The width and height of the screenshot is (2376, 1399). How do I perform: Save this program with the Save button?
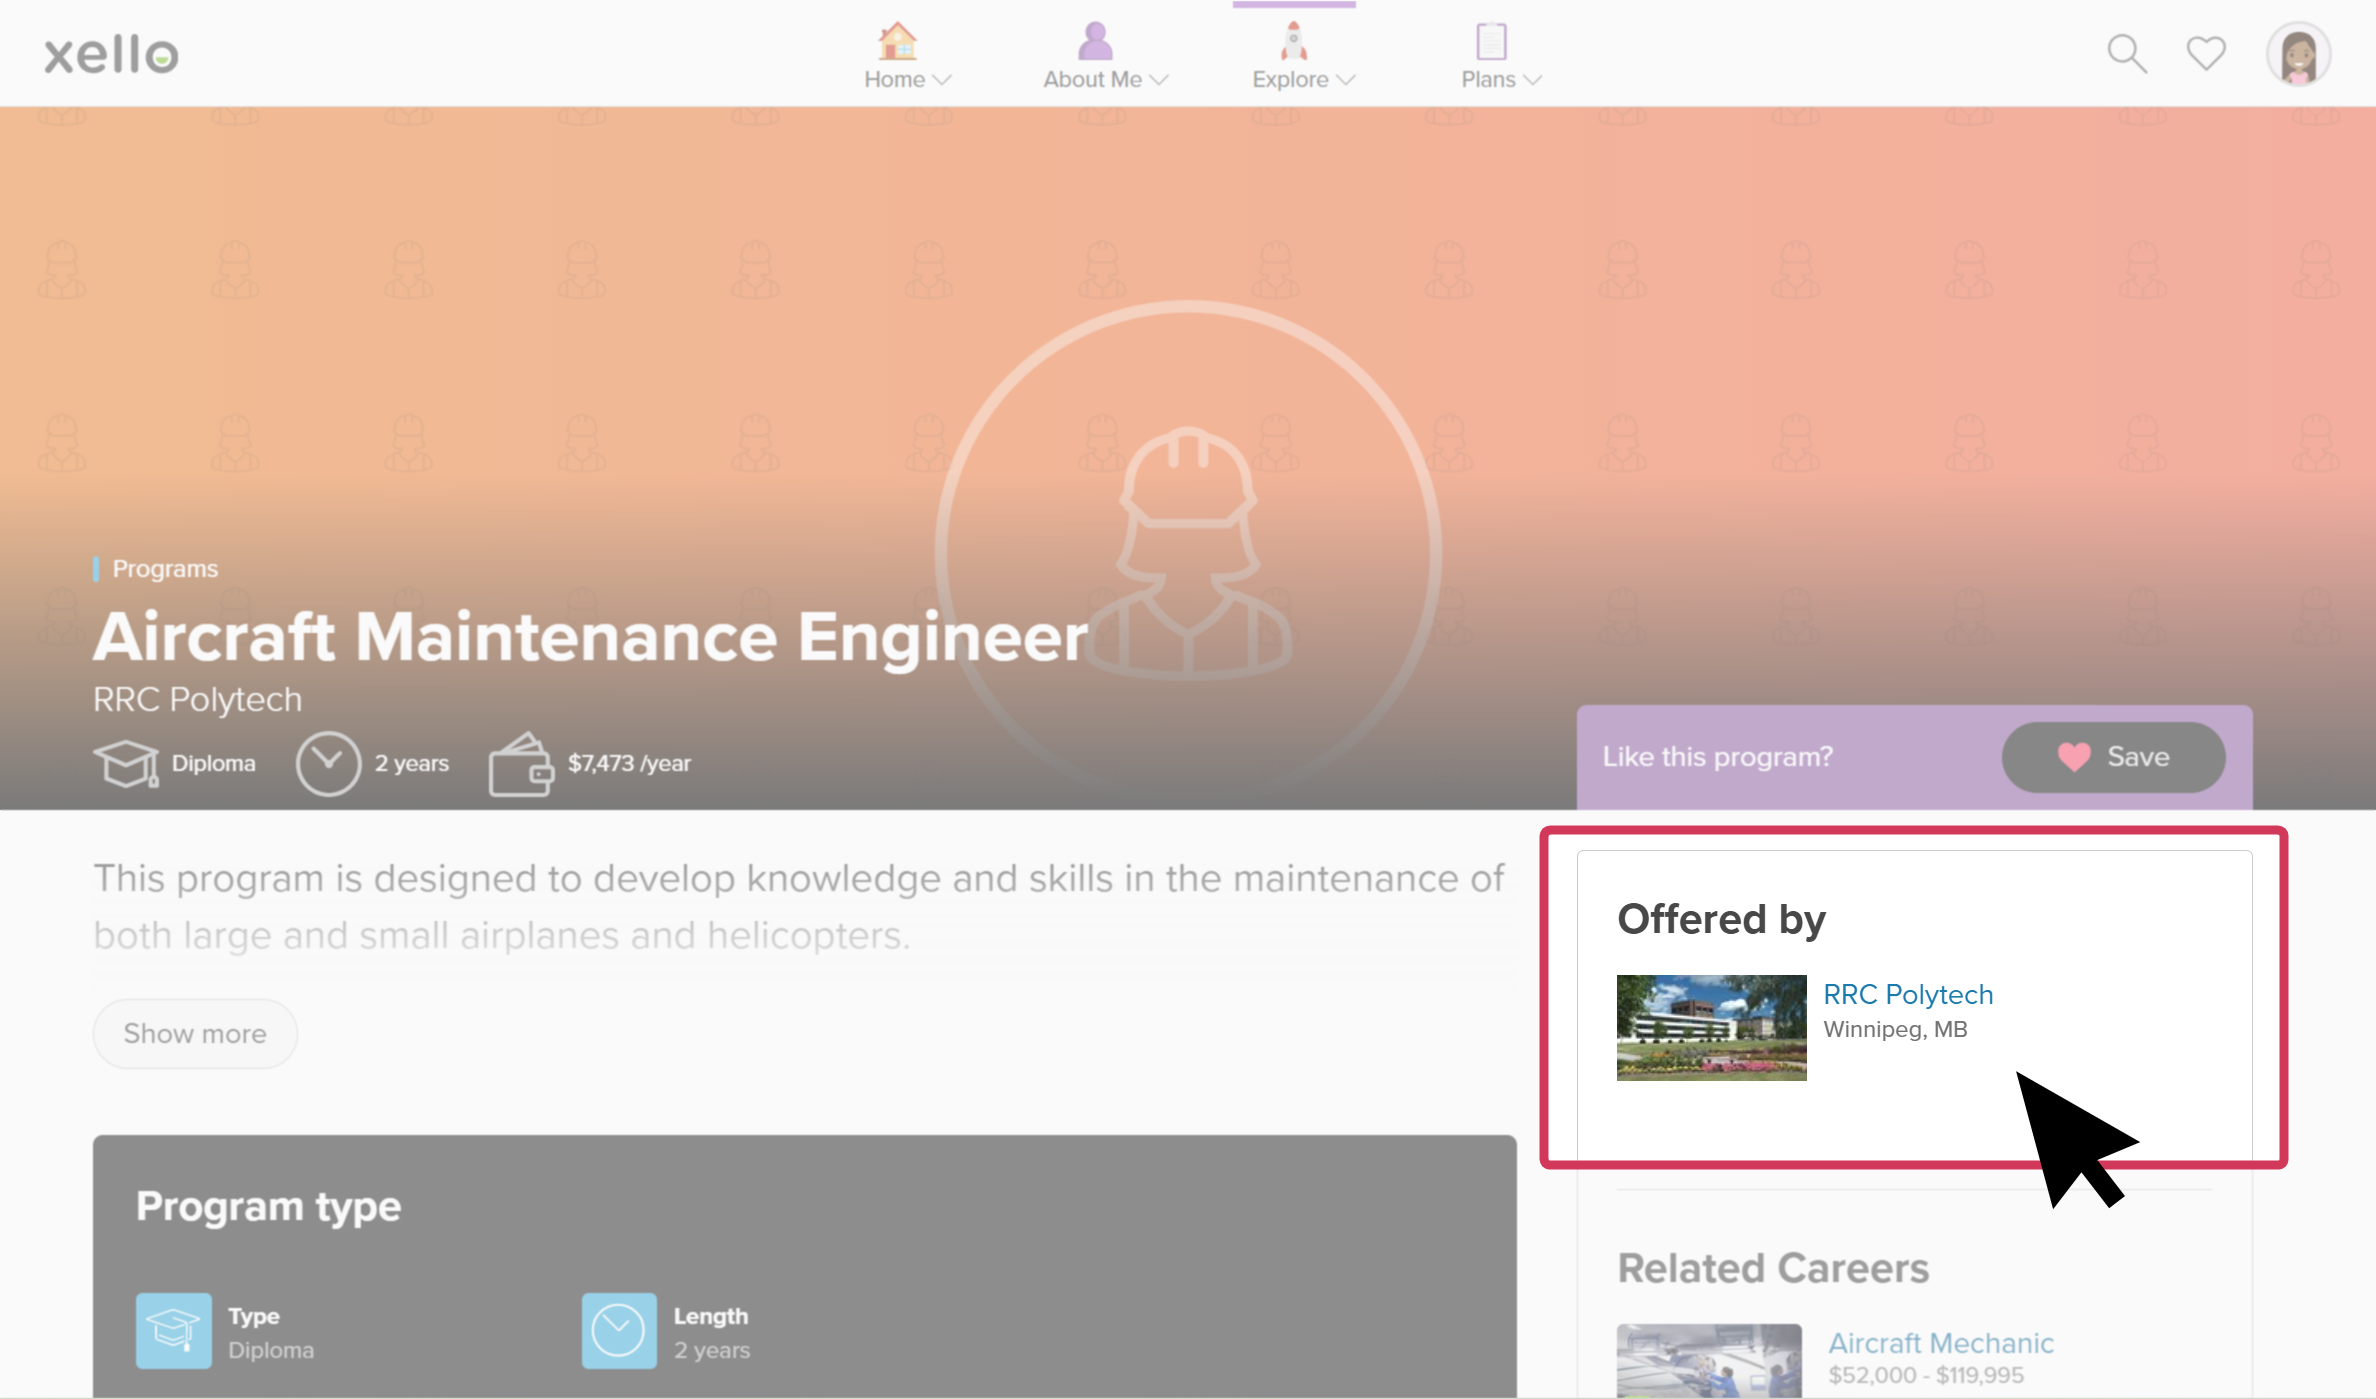click(2113, 757)
